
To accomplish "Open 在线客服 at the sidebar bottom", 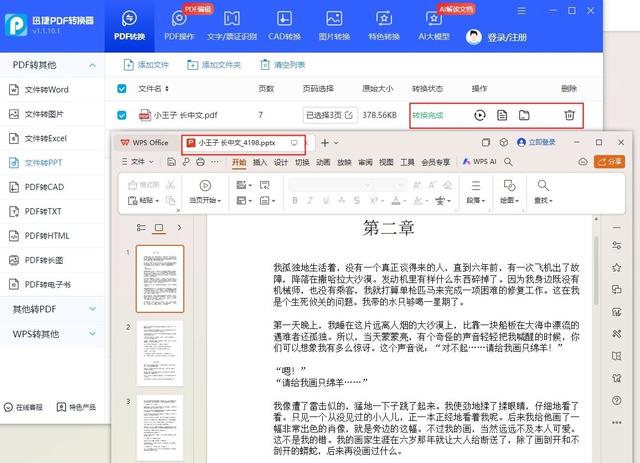I will (24, 407).
